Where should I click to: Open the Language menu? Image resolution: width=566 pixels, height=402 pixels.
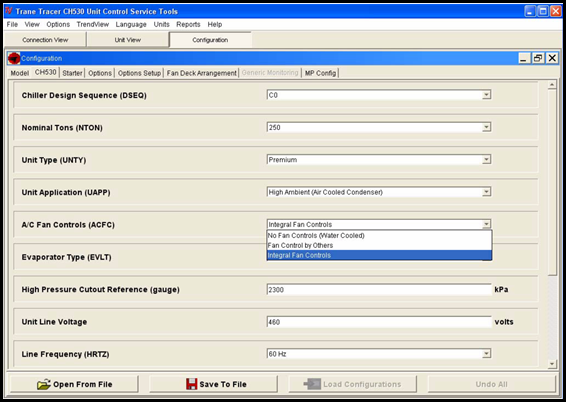[x=131, y=25]
